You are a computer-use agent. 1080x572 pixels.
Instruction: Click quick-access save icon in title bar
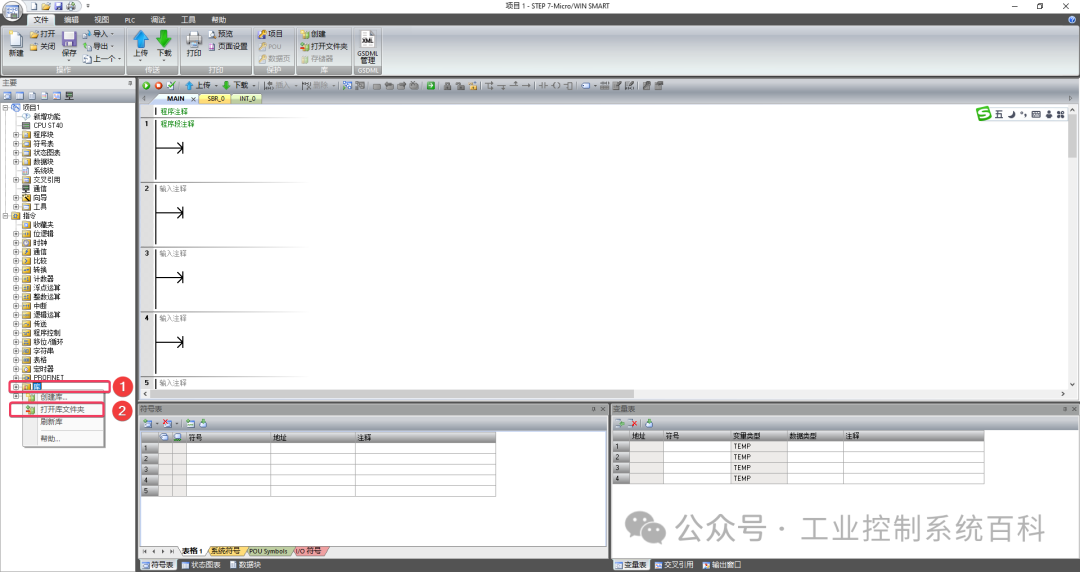coord(59,6)
